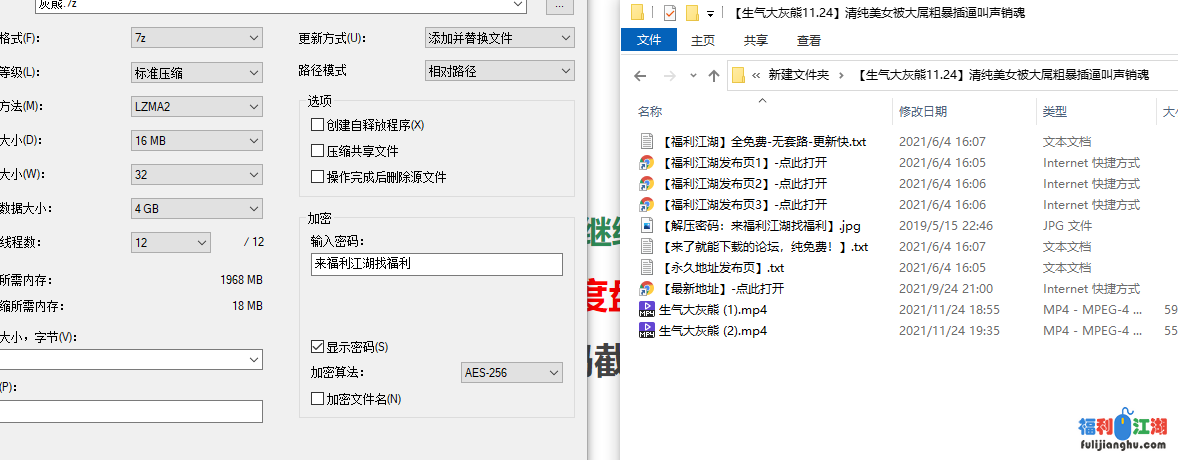Viewport: 1178px width, 460px height.
Task: Switch to the 查看 ribbon tab
Action: 808,41
